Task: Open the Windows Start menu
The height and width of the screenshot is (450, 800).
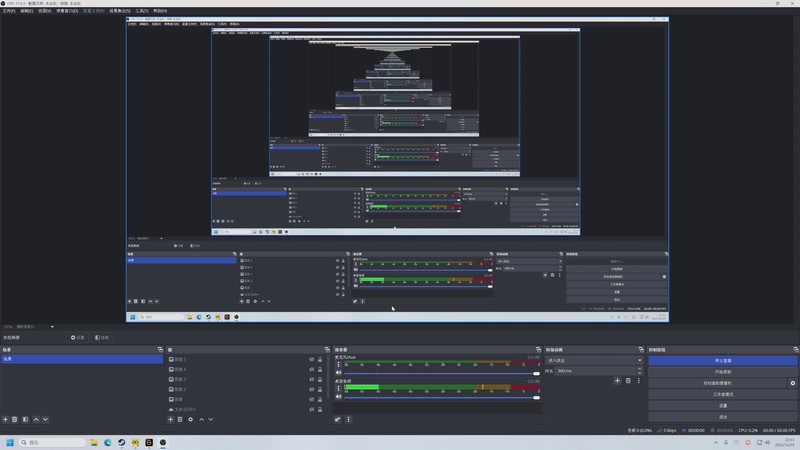Action: click(10, 442)
